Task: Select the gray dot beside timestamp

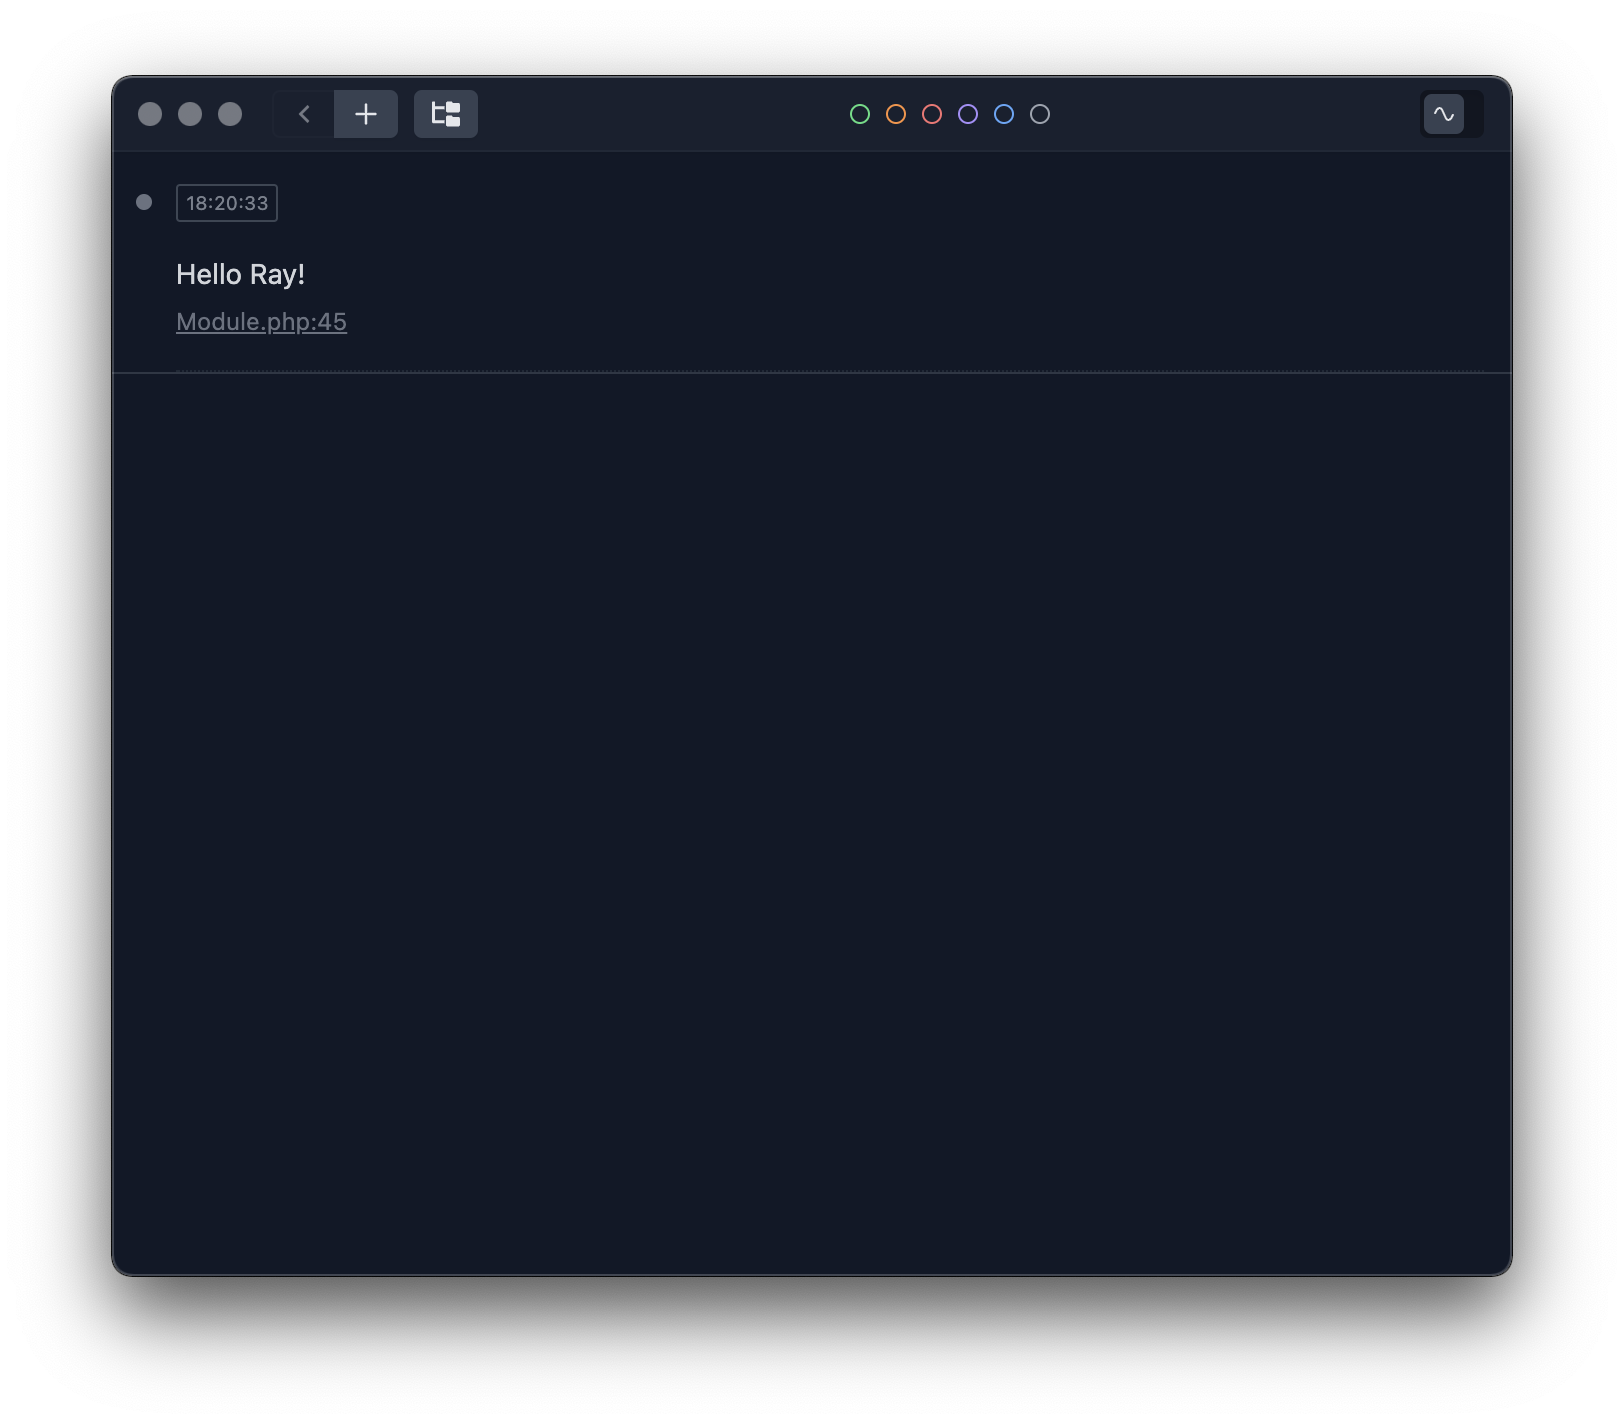Action: (x=144, y=202)
